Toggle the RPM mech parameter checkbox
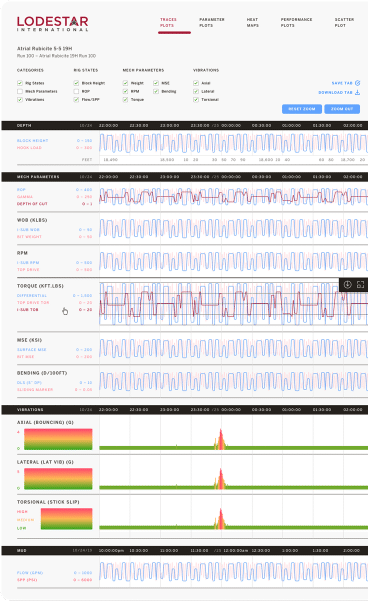The width and height of the screenshot is (368, 601). click(125, 91)
